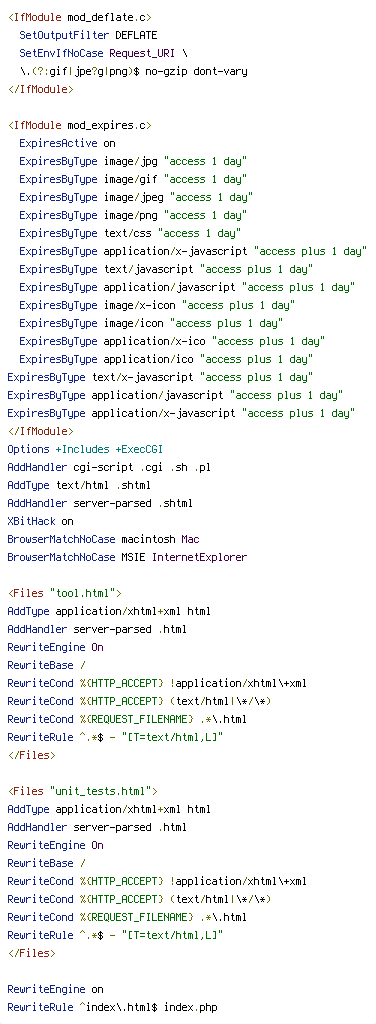Select the ExpiresByType text/css line
Image resolution: width=376 pixels, height=1024 pixels.
[x=131, y=233]
